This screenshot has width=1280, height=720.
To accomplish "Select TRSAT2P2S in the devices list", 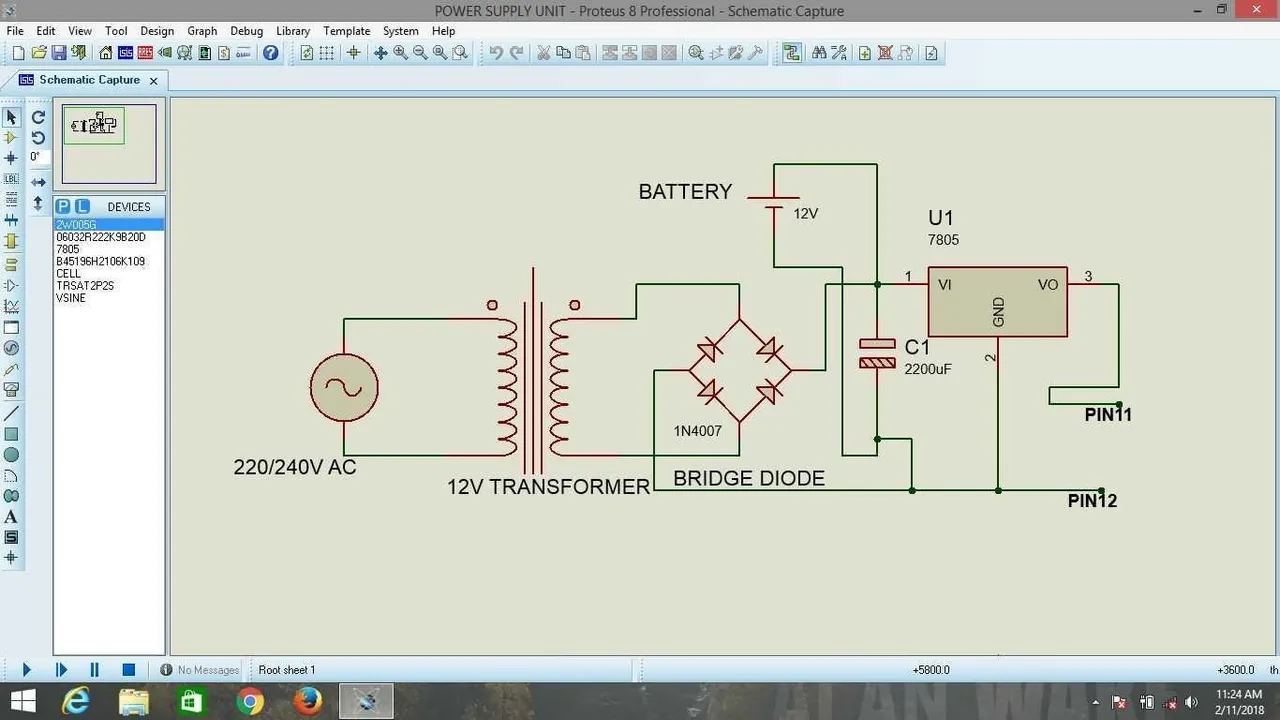I will [108, 285].
